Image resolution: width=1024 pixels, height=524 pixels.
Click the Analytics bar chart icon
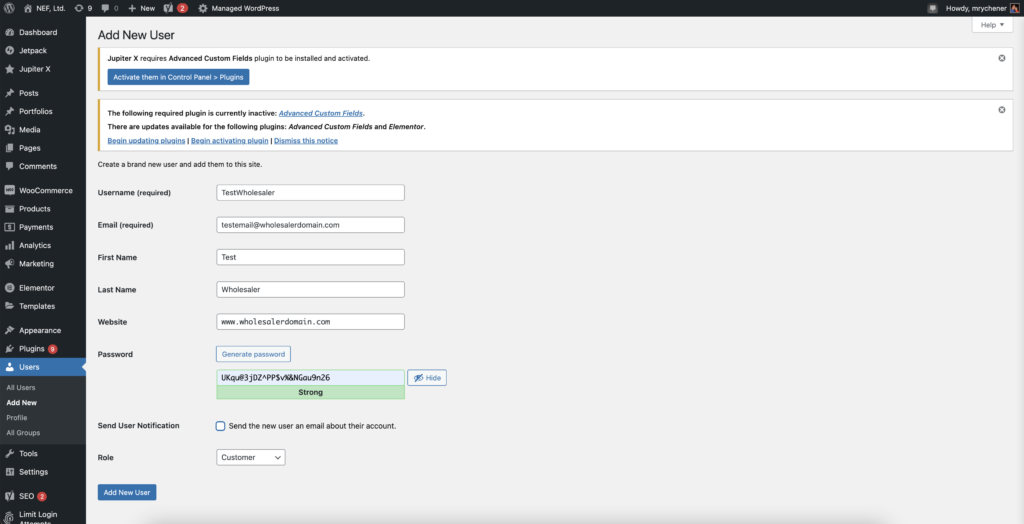click(x=9, y=245)
